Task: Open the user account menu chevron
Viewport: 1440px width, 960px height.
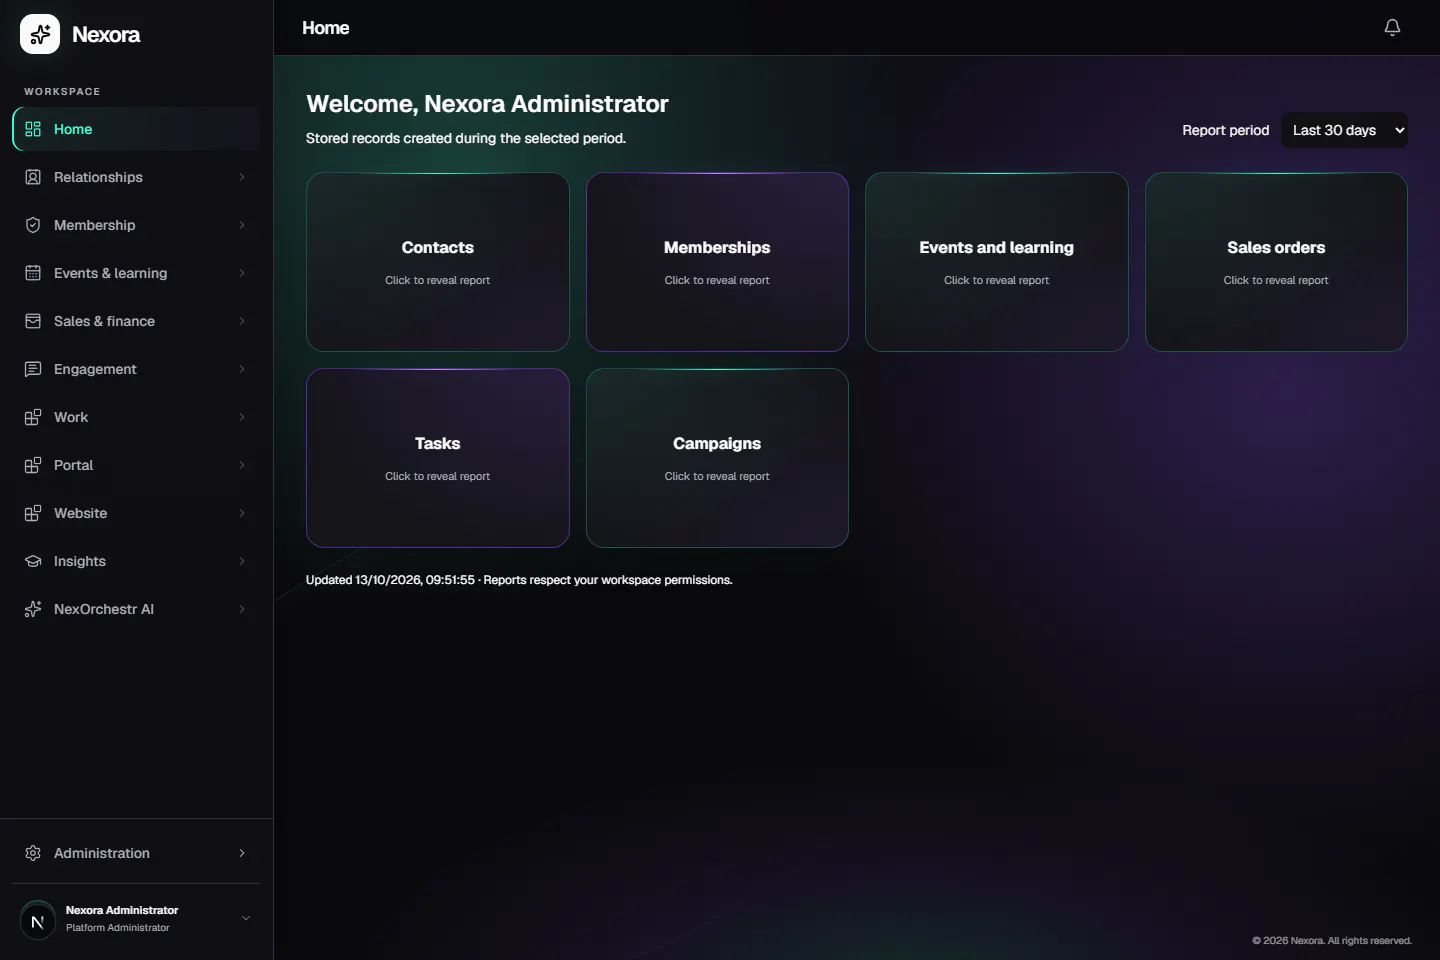Action: (246, 918)
